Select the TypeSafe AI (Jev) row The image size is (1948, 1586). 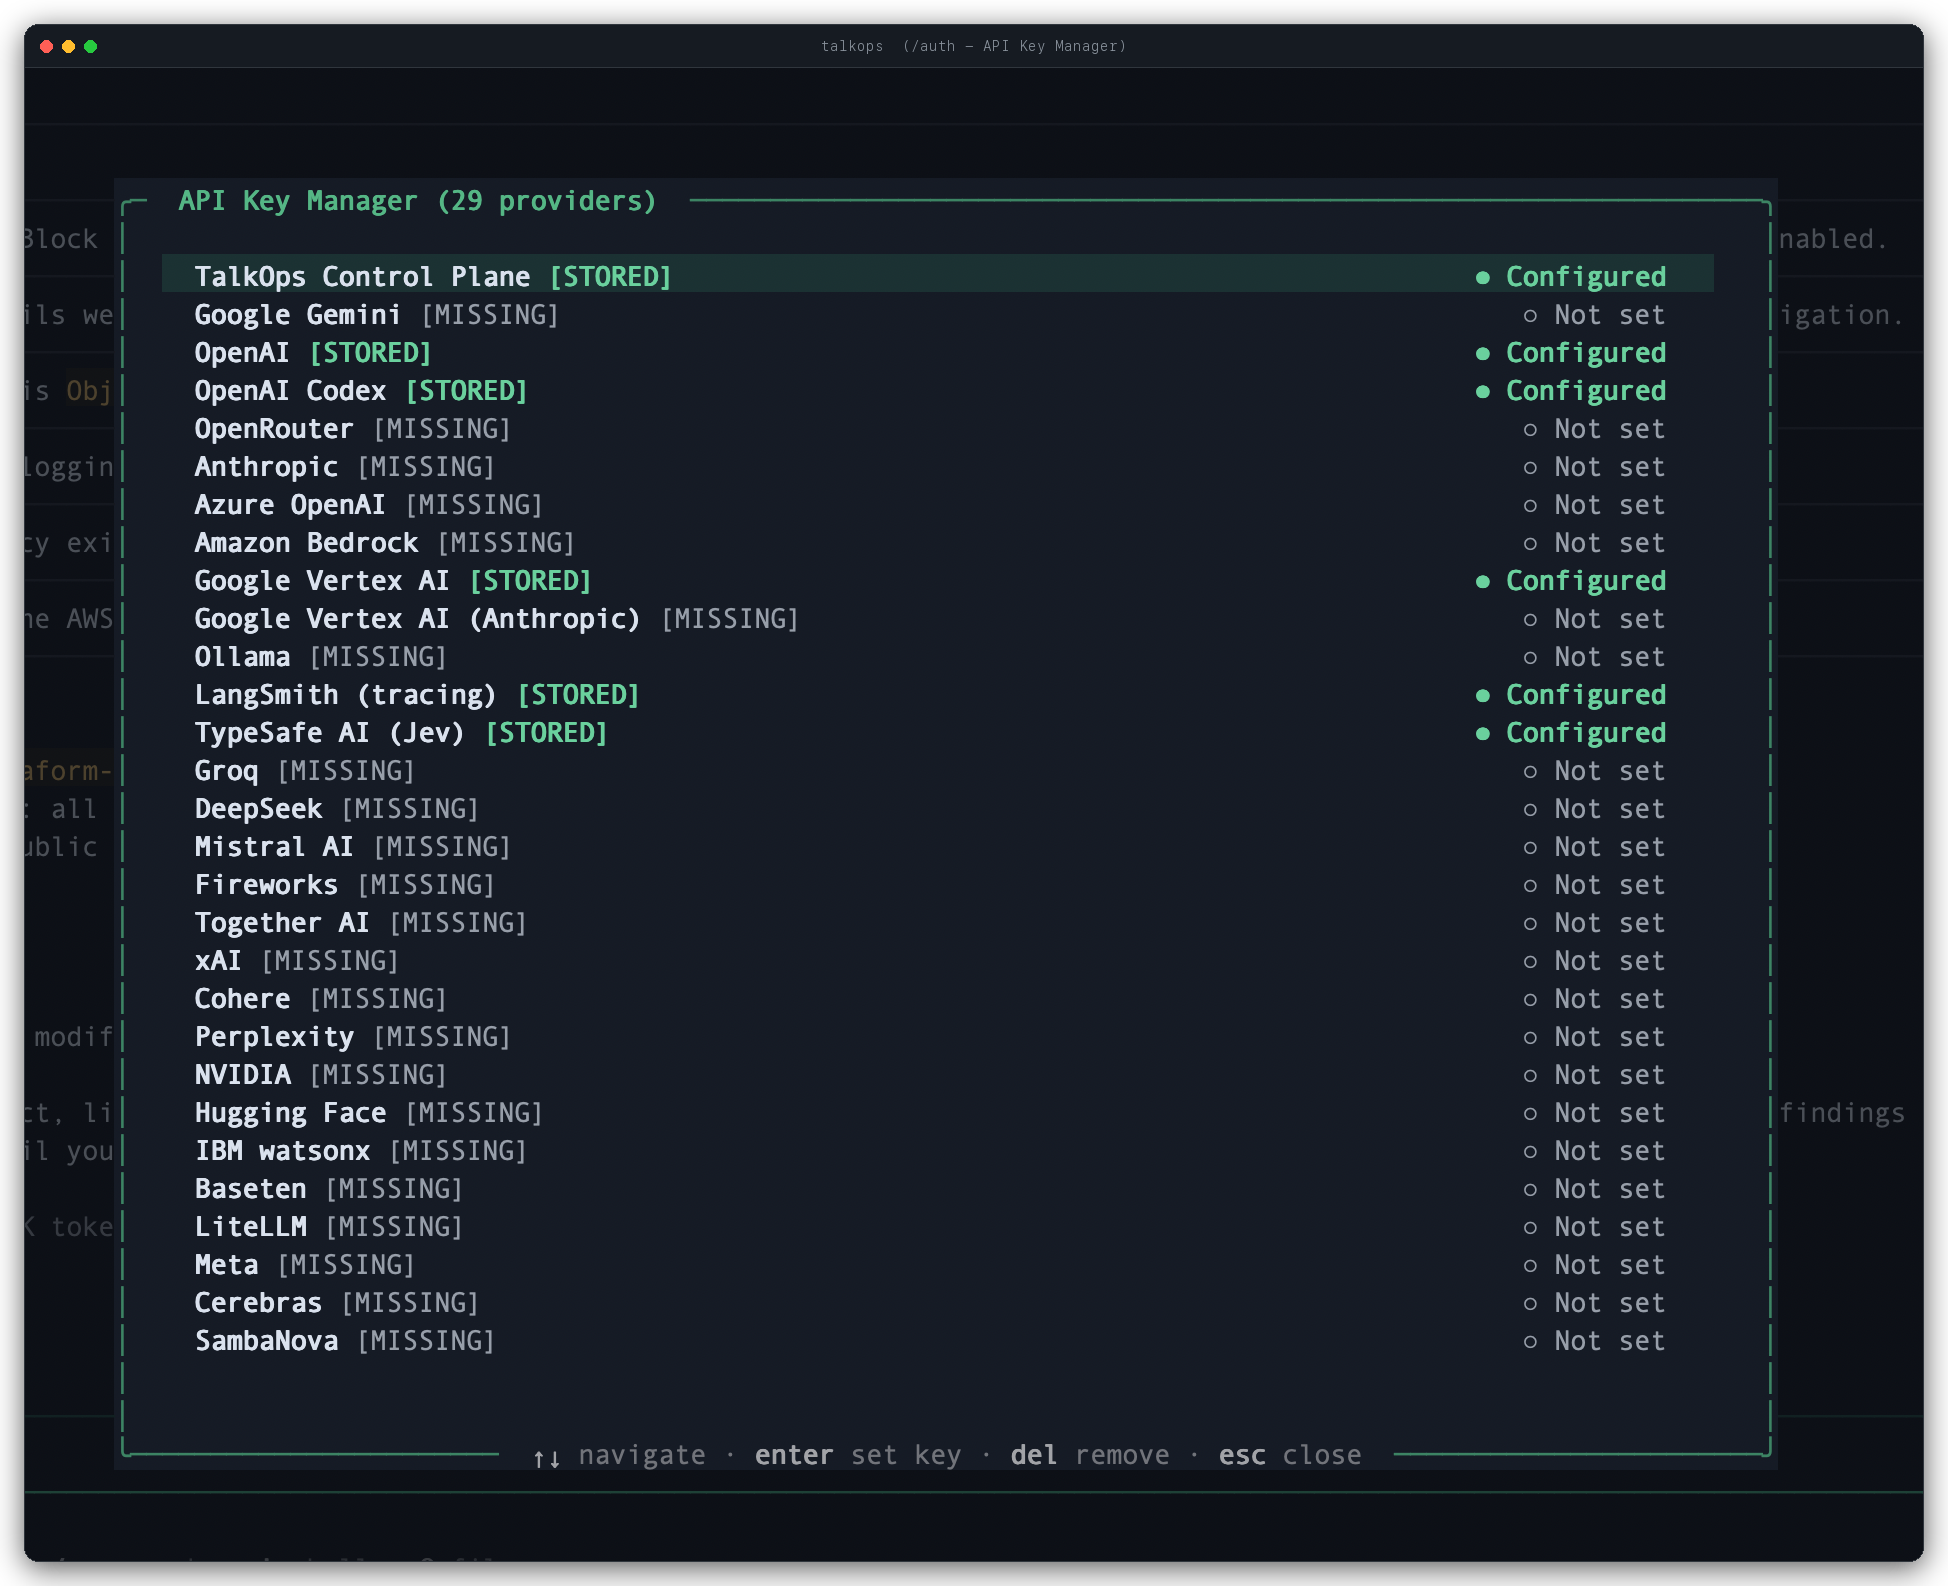coord(937,732)
